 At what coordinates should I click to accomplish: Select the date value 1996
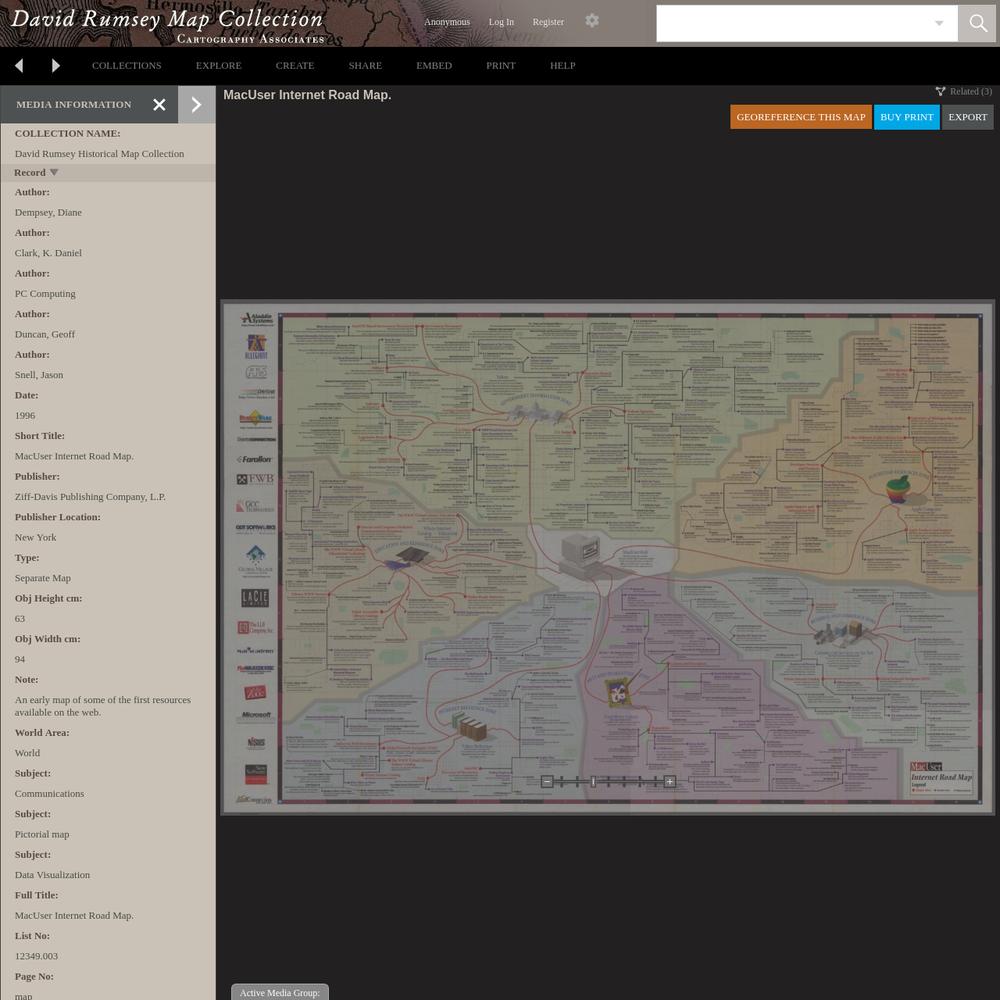click(x=25, y=416)
